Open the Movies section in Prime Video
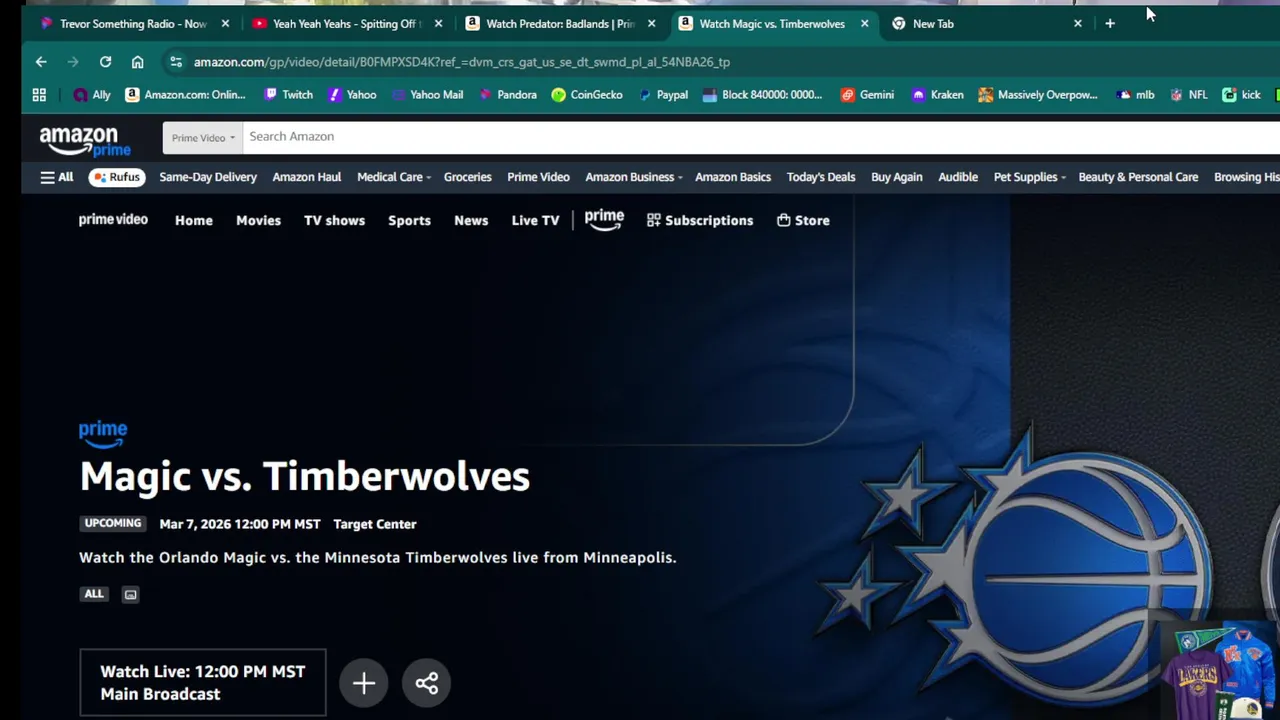Viewport: 1280px width, 720px height. pos(258,220)
